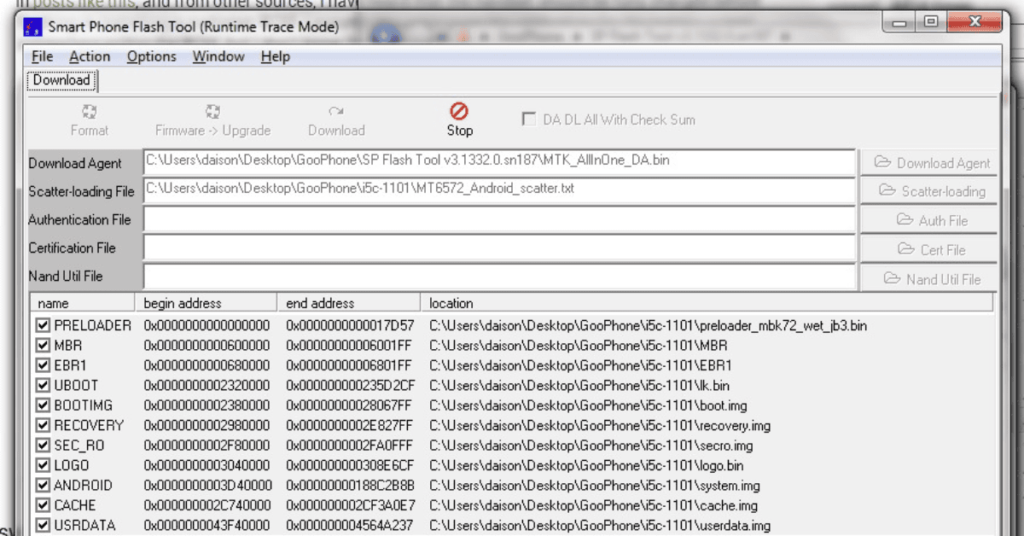Viewport: 1024px width, 536px height.
Task: Click begin address 0x0000000002320000
Action: tap(206, 385)
